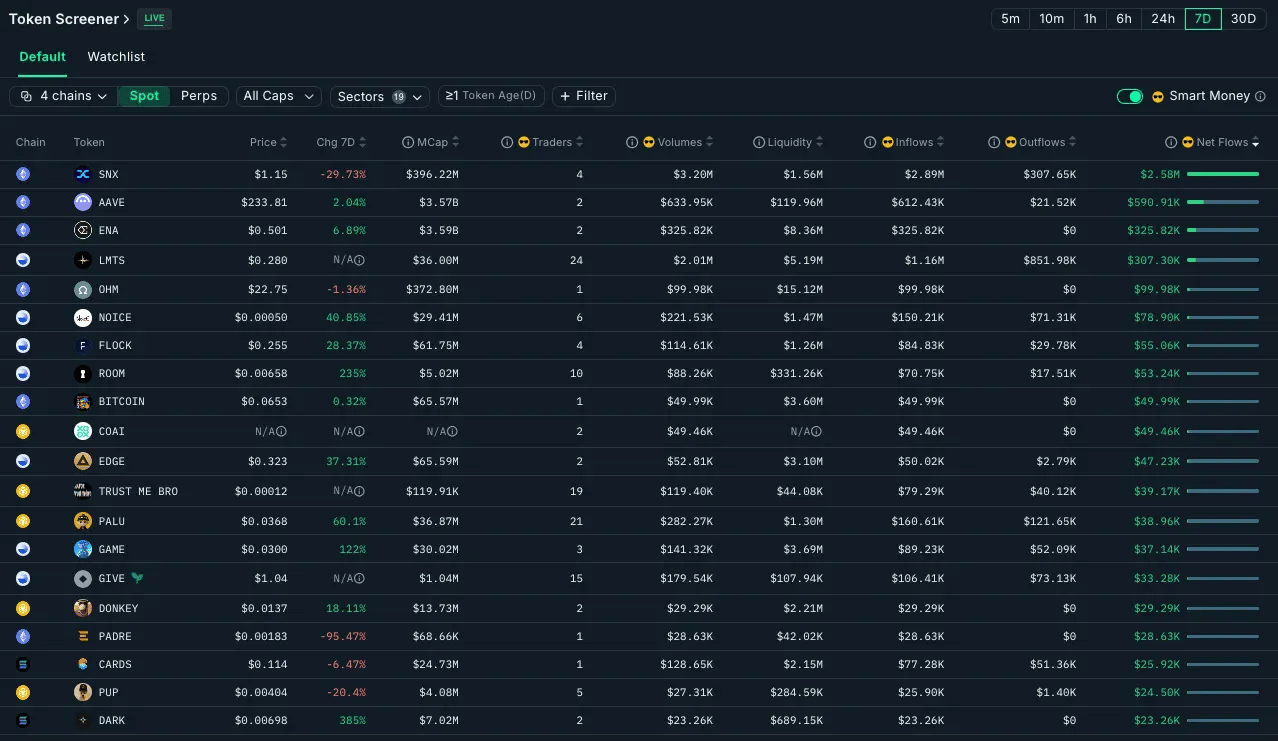Click the FLOCK token icon
This screenshot has height=741, width=1278.
click(83, 346)
